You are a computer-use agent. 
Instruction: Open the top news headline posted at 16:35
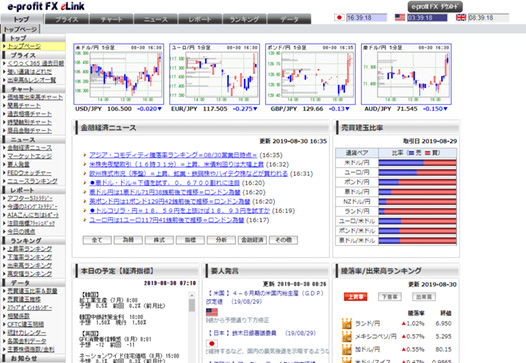click(x=173, y=155)
